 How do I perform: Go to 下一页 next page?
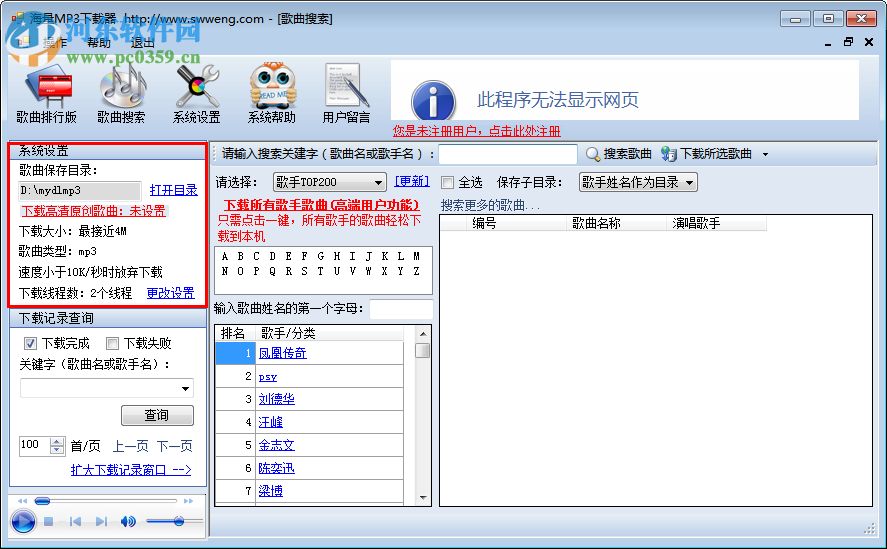pos(174,447)
